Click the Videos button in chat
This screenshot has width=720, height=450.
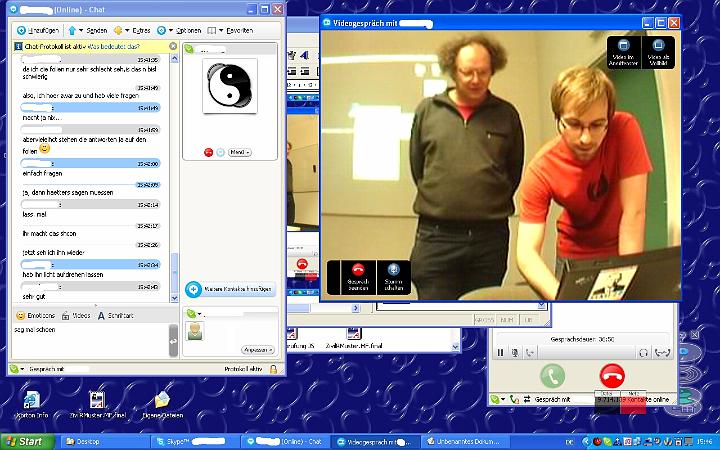coord(76,315)
